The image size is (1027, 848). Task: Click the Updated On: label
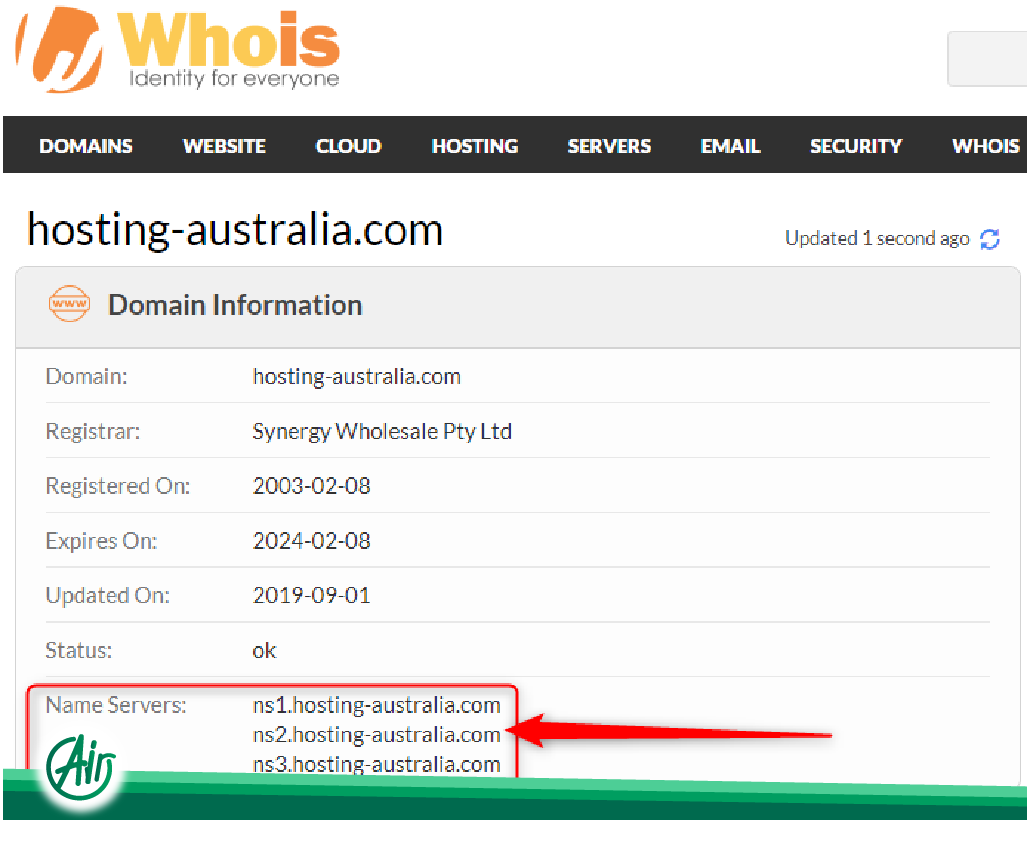coord(108,595)
